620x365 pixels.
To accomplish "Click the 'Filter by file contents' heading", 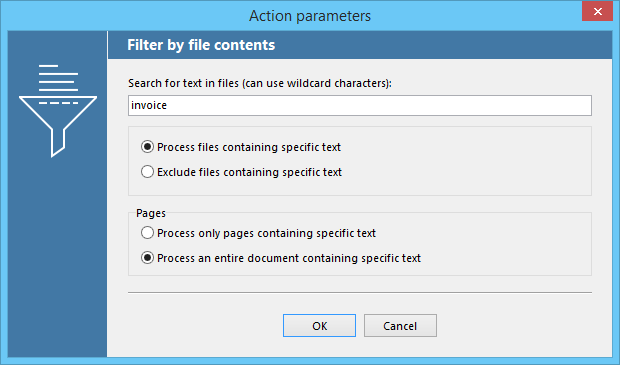I will click(x=201, y=45).
